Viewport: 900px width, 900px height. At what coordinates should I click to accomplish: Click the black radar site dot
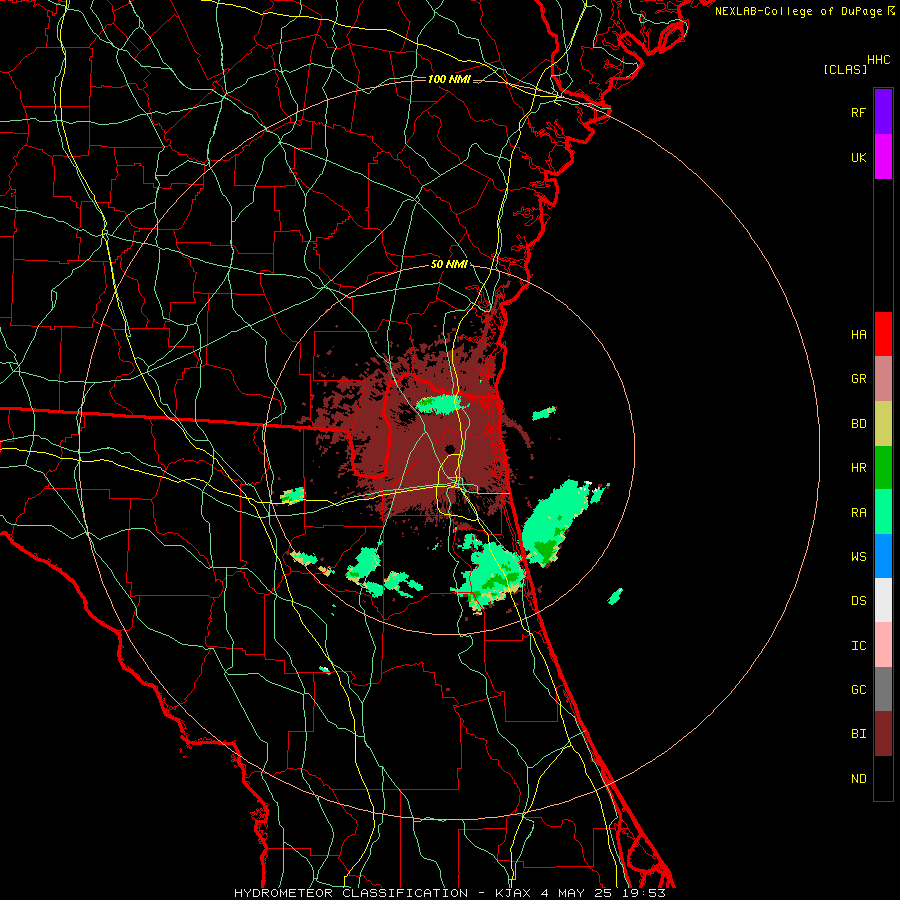(449, 449)
